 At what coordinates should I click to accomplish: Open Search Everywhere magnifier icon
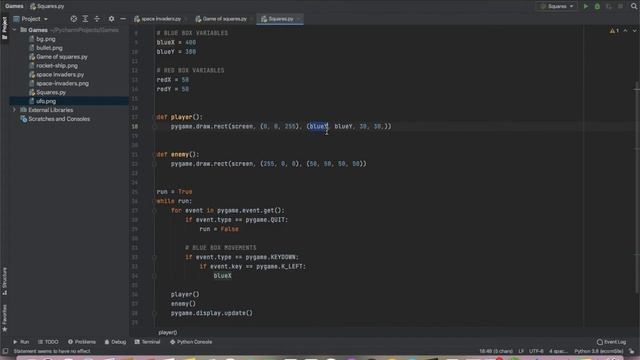(634, 6)
